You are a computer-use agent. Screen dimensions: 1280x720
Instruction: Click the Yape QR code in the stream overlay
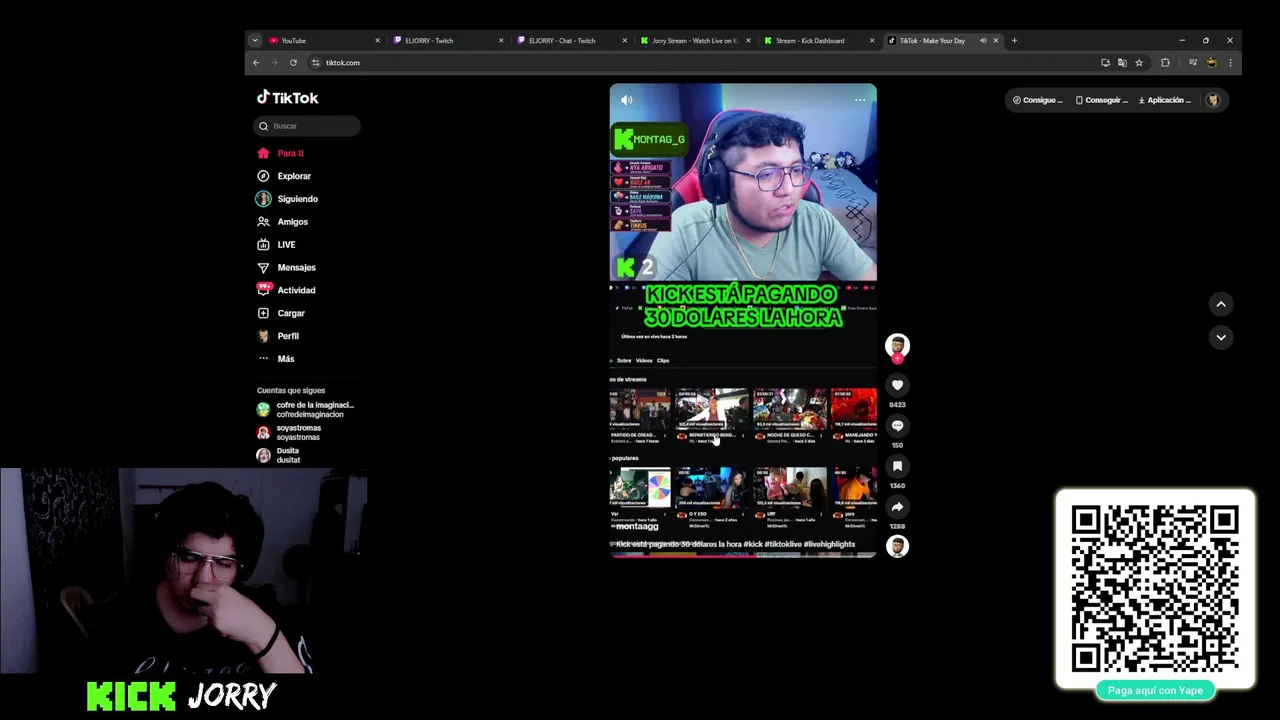pyautogui.click(x=1155, y=589)
